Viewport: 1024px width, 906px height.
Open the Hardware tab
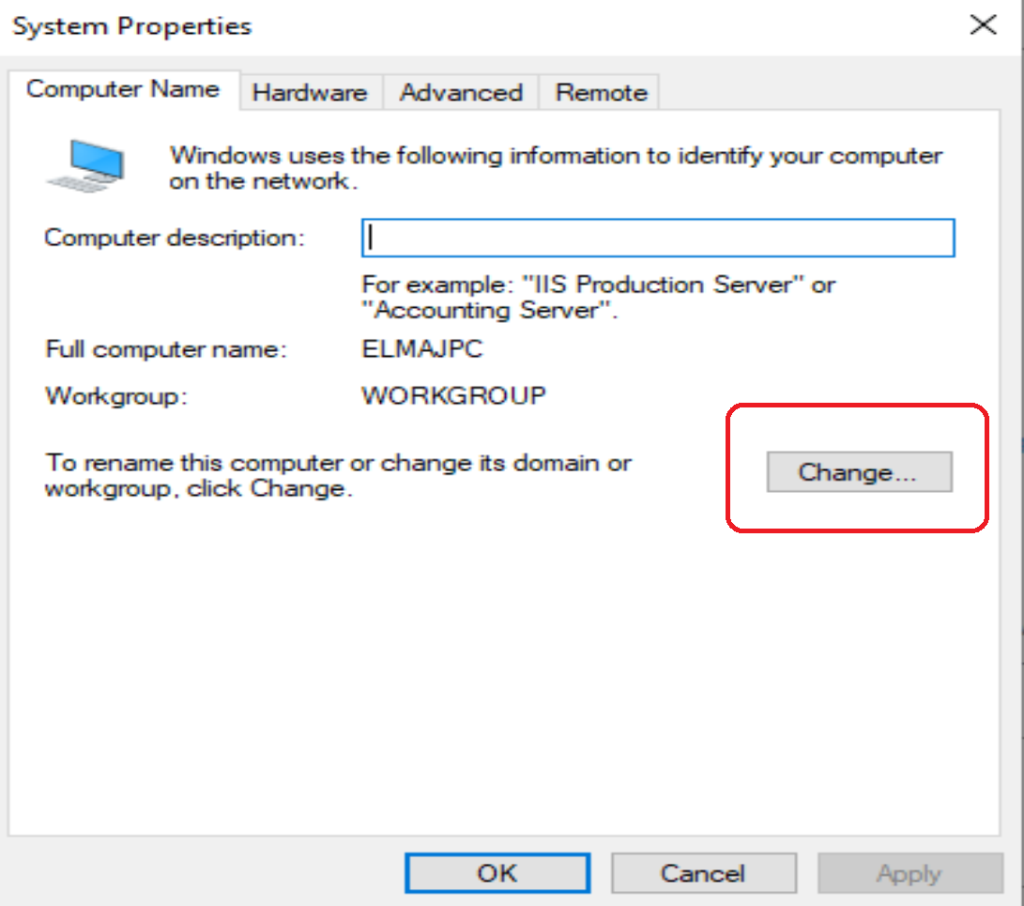tap(310, 93)
